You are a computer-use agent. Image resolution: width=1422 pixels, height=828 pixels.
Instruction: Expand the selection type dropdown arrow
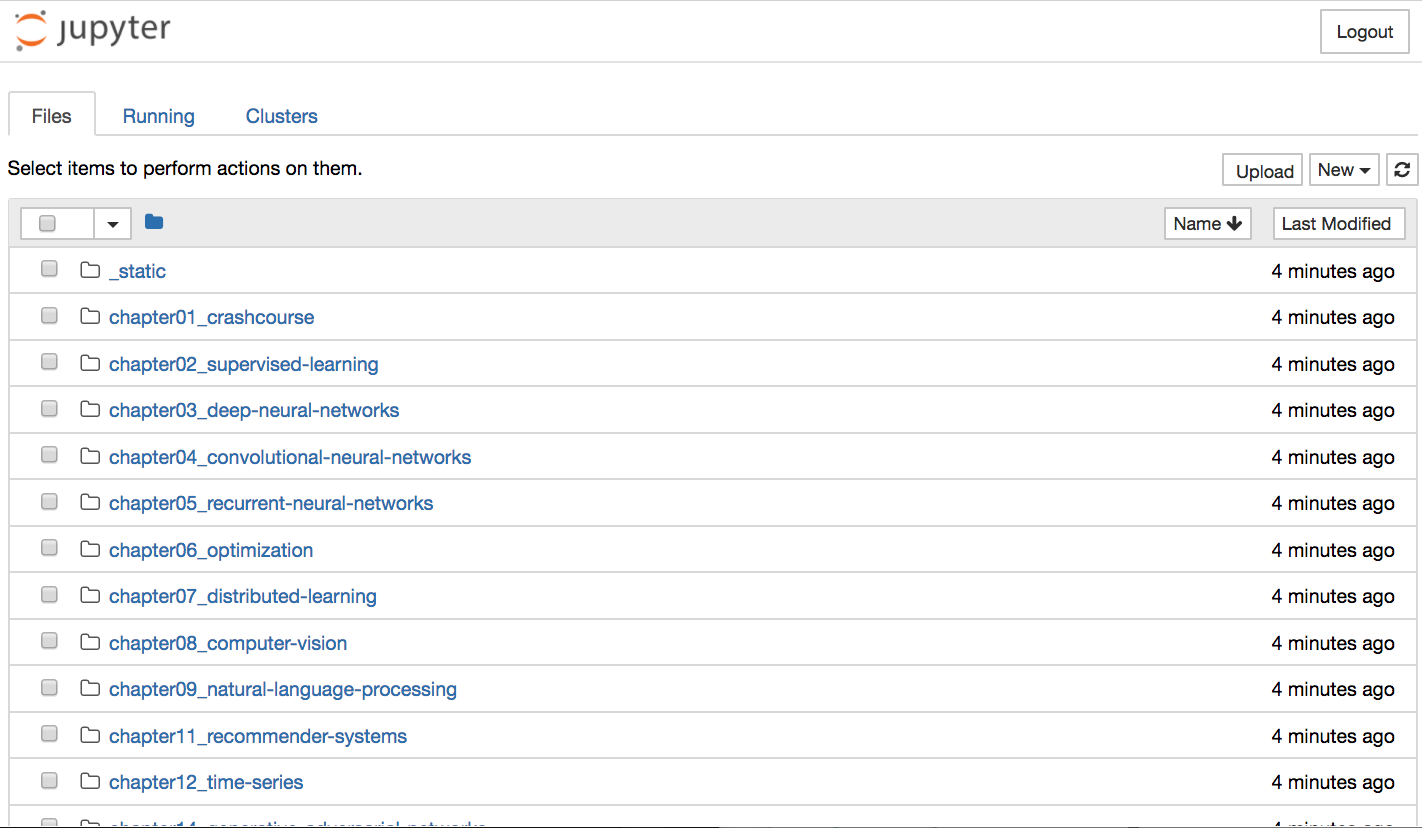point(113,224)
